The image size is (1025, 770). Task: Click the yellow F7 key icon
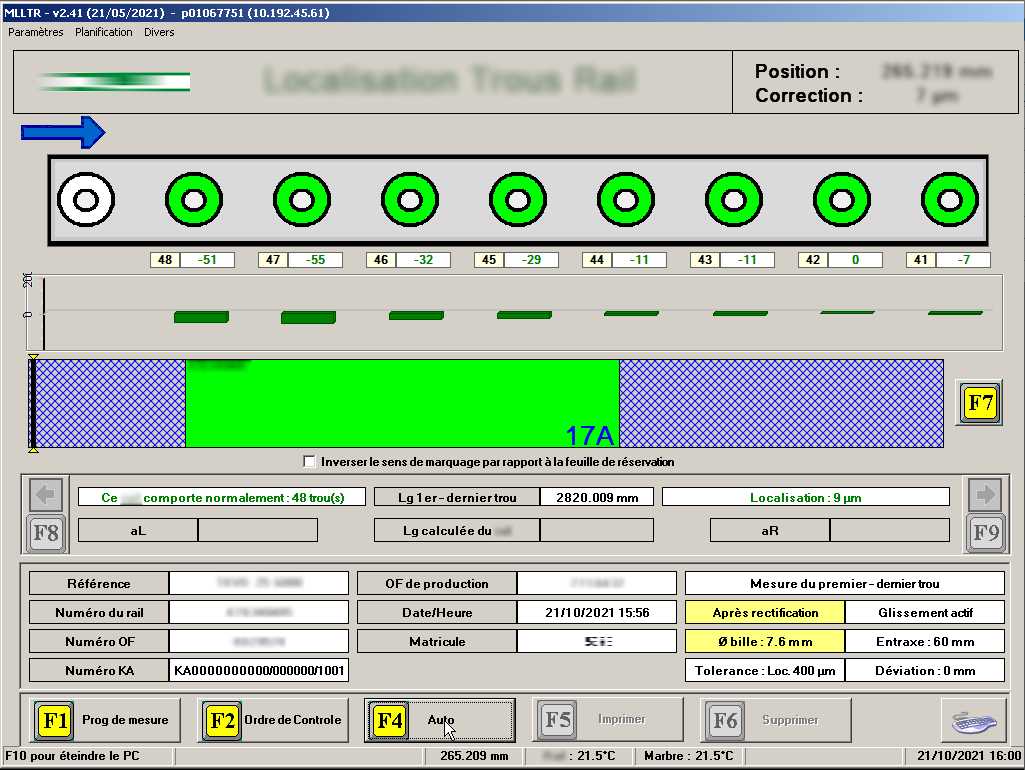coord(979,404)
